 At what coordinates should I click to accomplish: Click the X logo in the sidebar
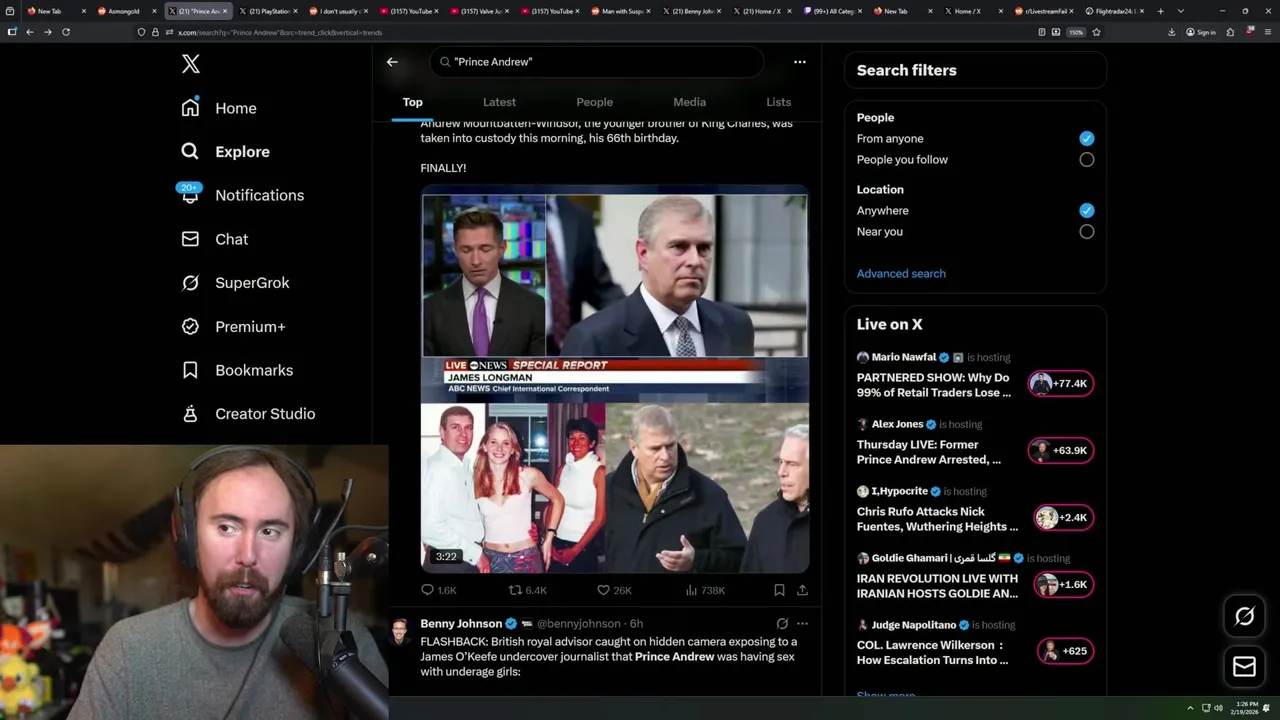(191, 64)
